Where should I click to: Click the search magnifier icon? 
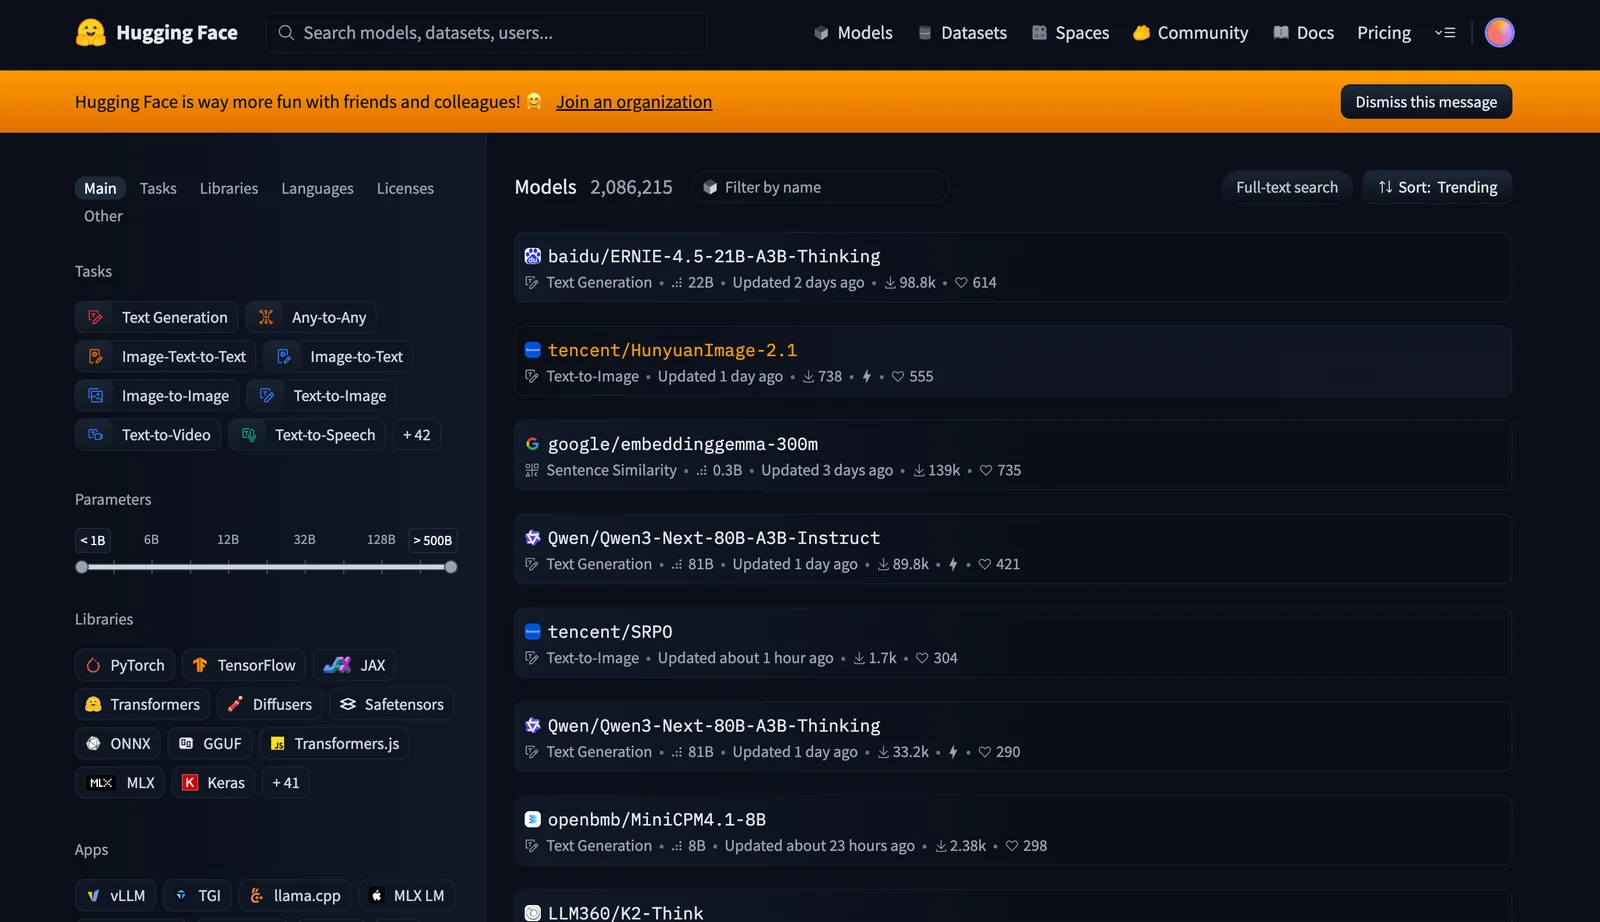(286, 33)
